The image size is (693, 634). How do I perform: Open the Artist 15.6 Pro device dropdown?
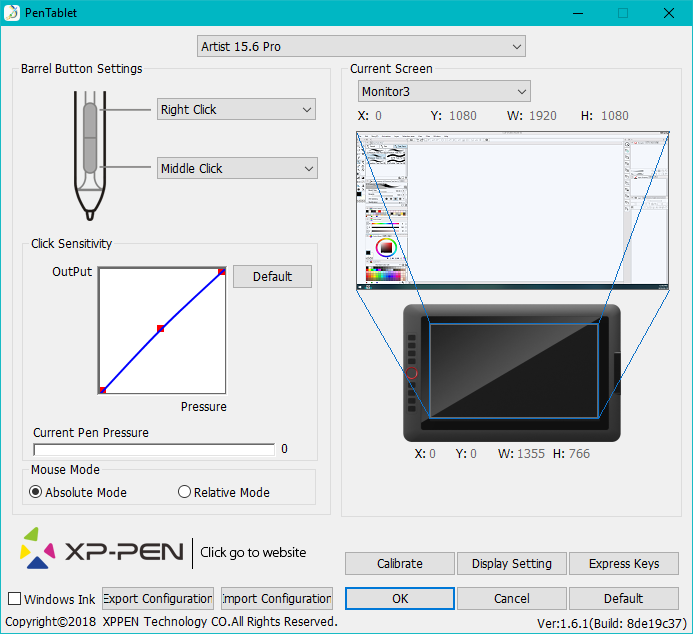[x=361, y=46]
